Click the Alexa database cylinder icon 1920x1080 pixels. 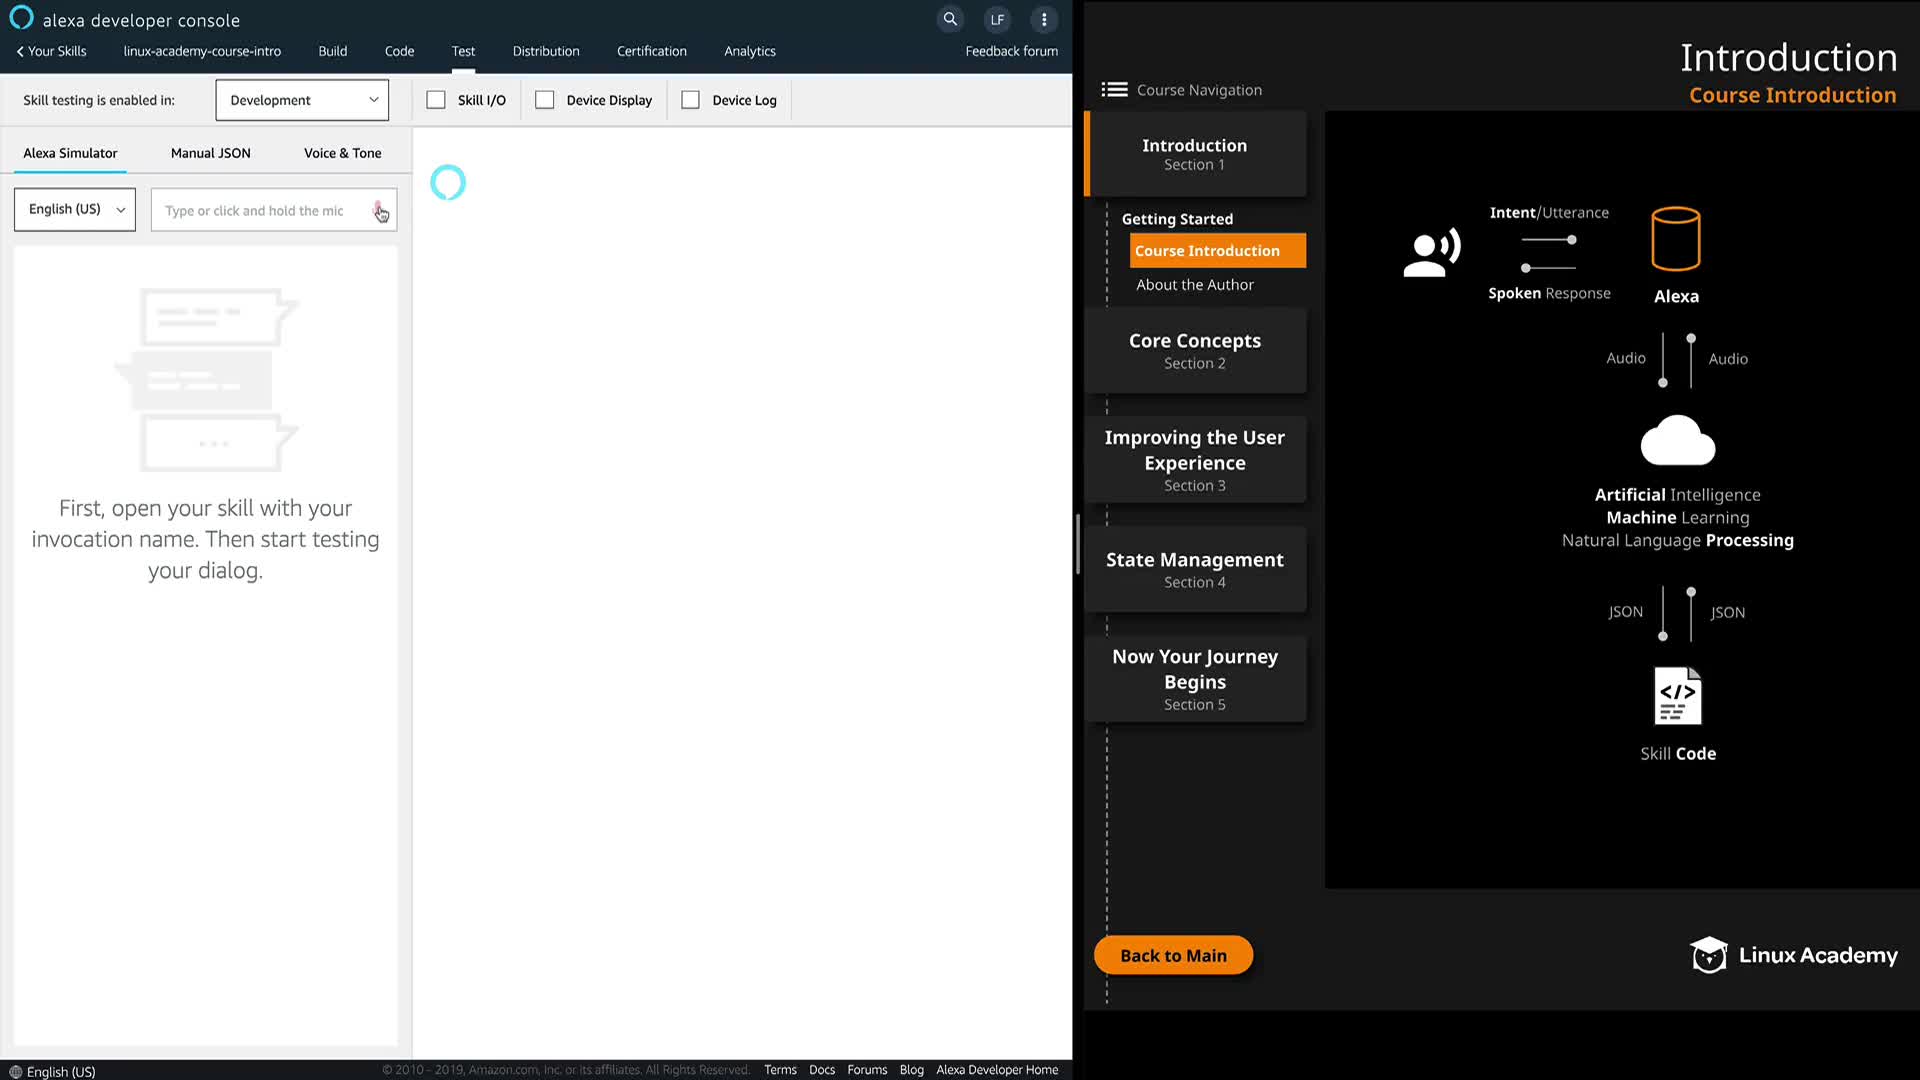pyautogui.click(x=1676, y=239)
